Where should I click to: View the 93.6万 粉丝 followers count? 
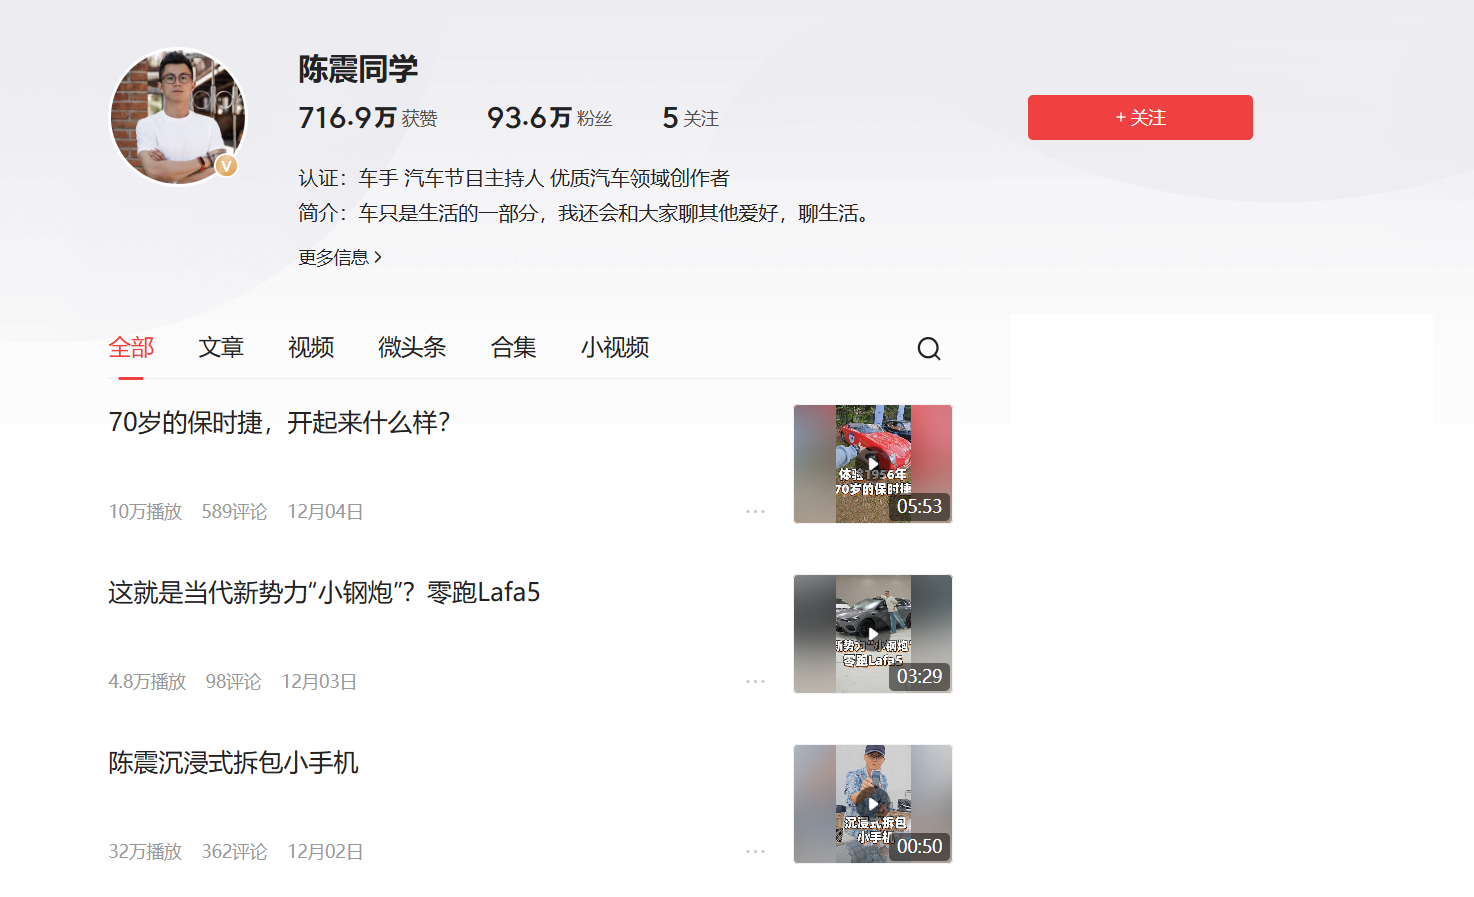click(549, 118)
